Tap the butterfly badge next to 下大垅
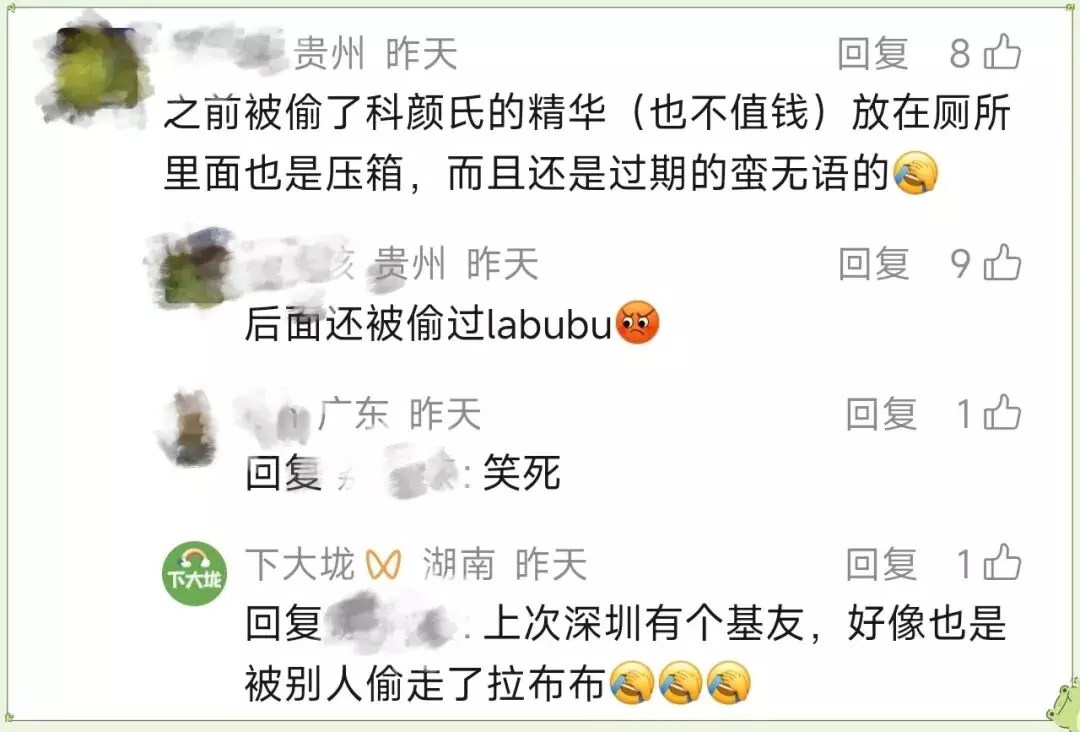Screen dimensions: 1080x732 (x=384, y=565)
